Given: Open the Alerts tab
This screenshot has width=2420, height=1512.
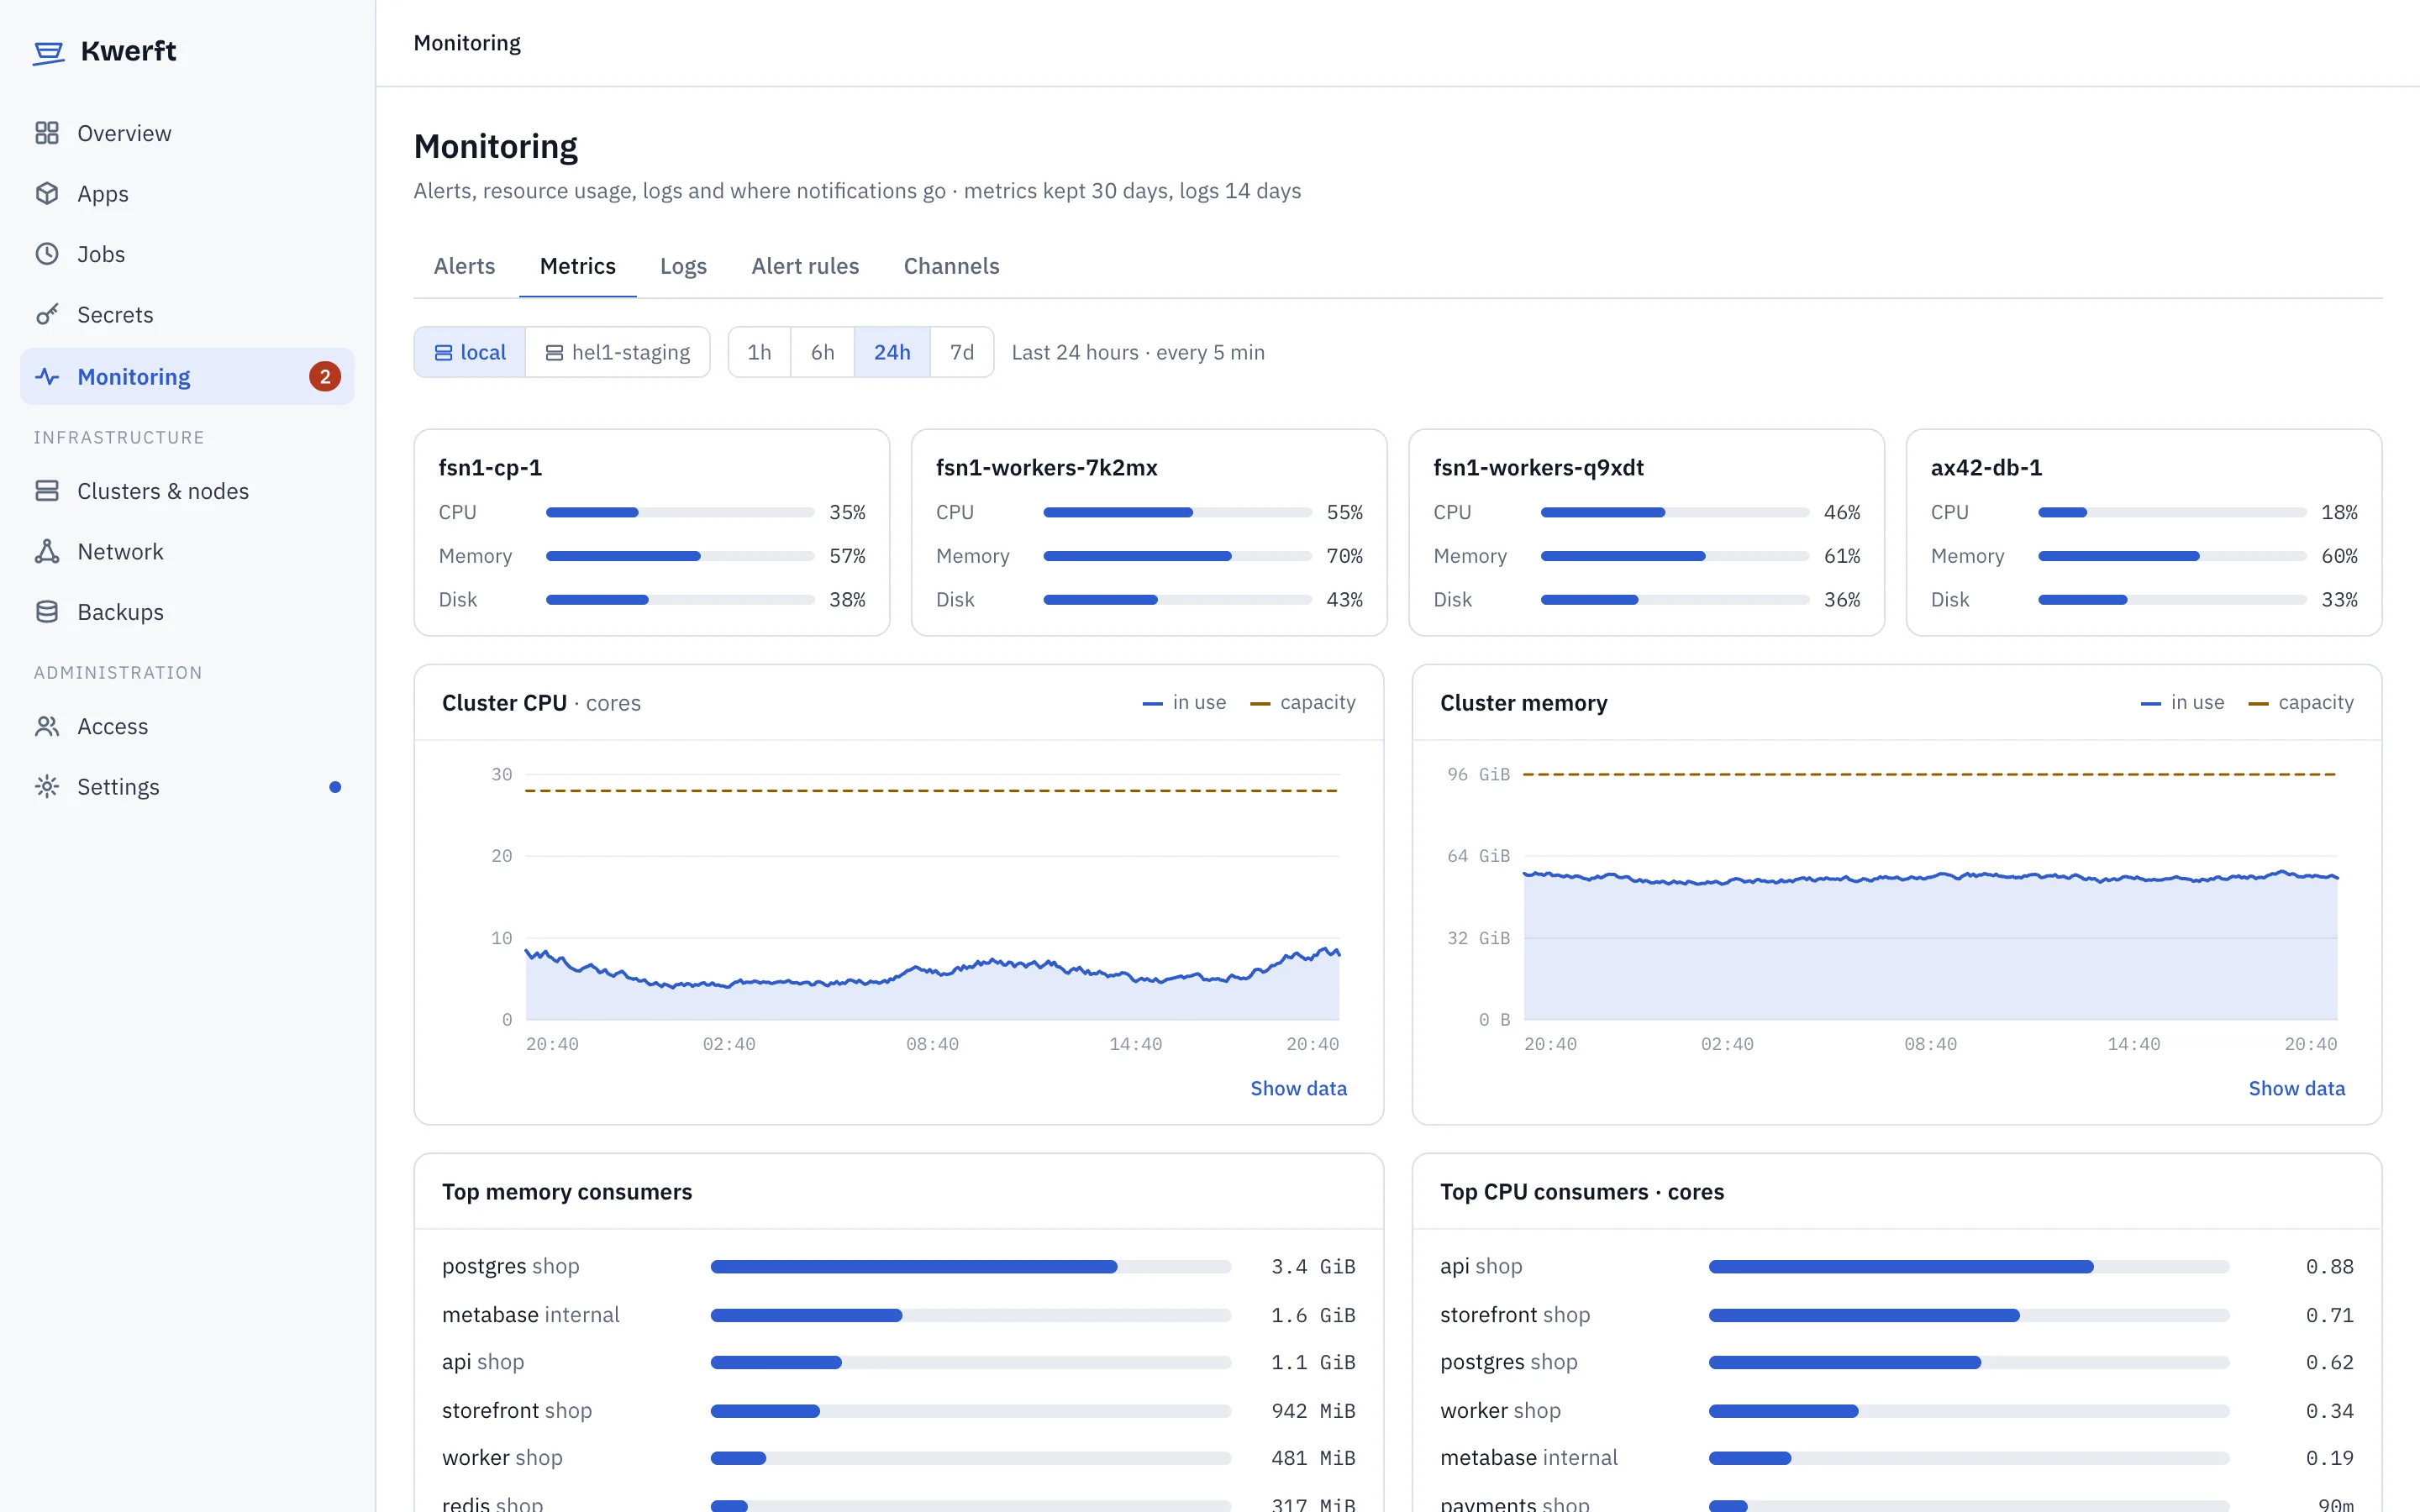Looking at the screenshot, I should click(465, 266).
